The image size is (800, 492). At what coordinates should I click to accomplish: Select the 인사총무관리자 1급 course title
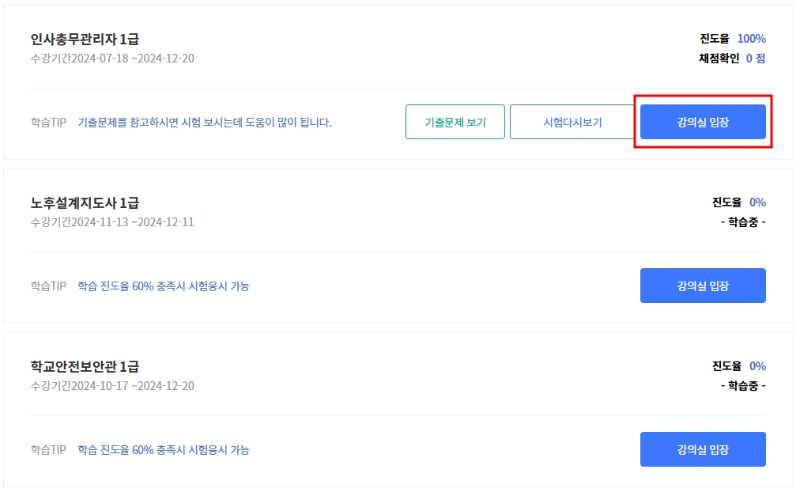click(x=85, y=39)
